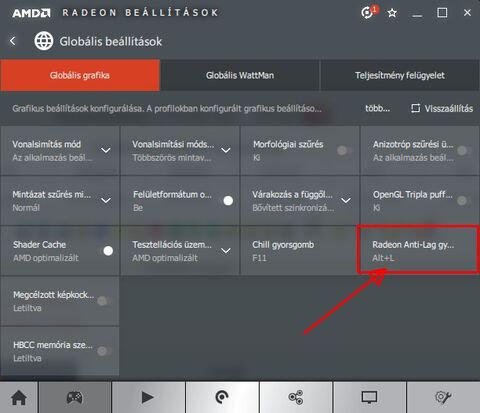Go back with the left arrow icon
Image resolution: width=480 pixels, height=413 pixels.
[x=13, y=41]
